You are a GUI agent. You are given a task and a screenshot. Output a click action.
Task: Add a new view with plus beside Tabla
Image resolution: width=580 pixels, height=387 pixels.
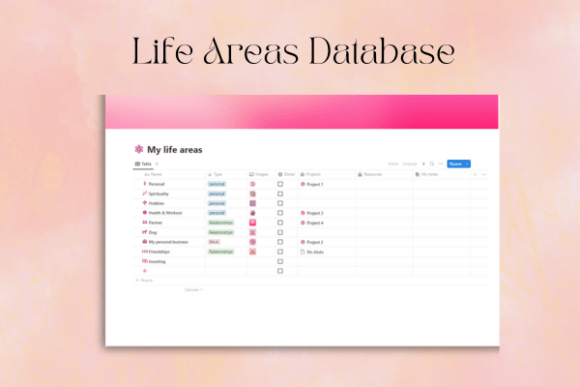(x=157, y=164)
